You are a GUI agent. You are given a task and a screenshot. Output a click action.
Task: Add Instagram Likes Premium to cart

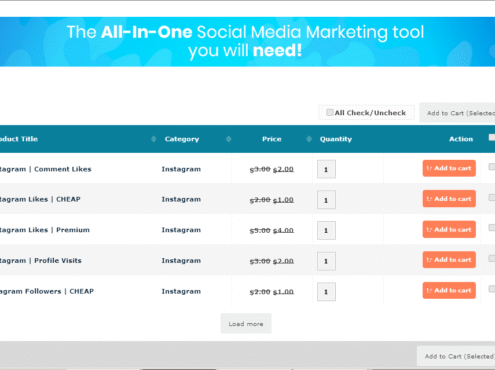(449, 230)
